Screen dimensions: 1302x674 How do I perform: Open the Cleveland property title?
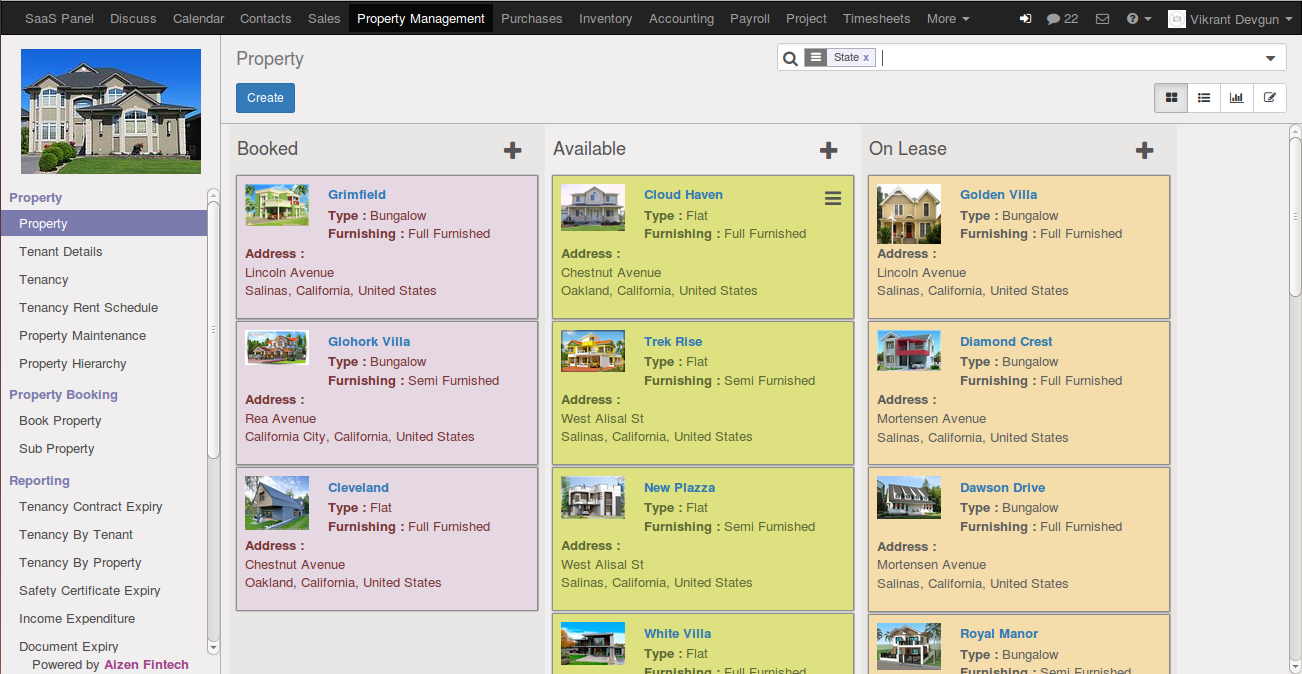point(358,488)
